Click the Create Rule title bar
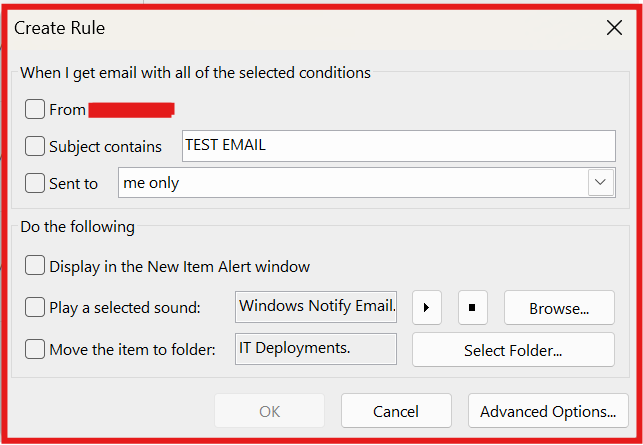Viewport: 643px width, 445px height. point(303,28)
